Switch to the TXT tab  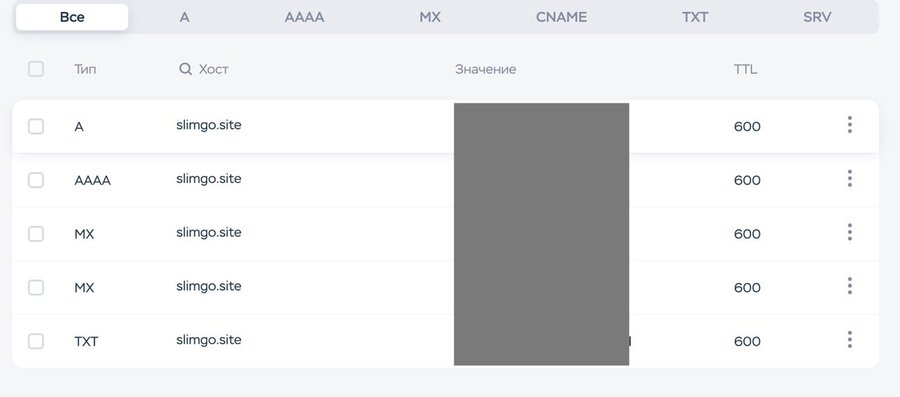pos(695,17)
